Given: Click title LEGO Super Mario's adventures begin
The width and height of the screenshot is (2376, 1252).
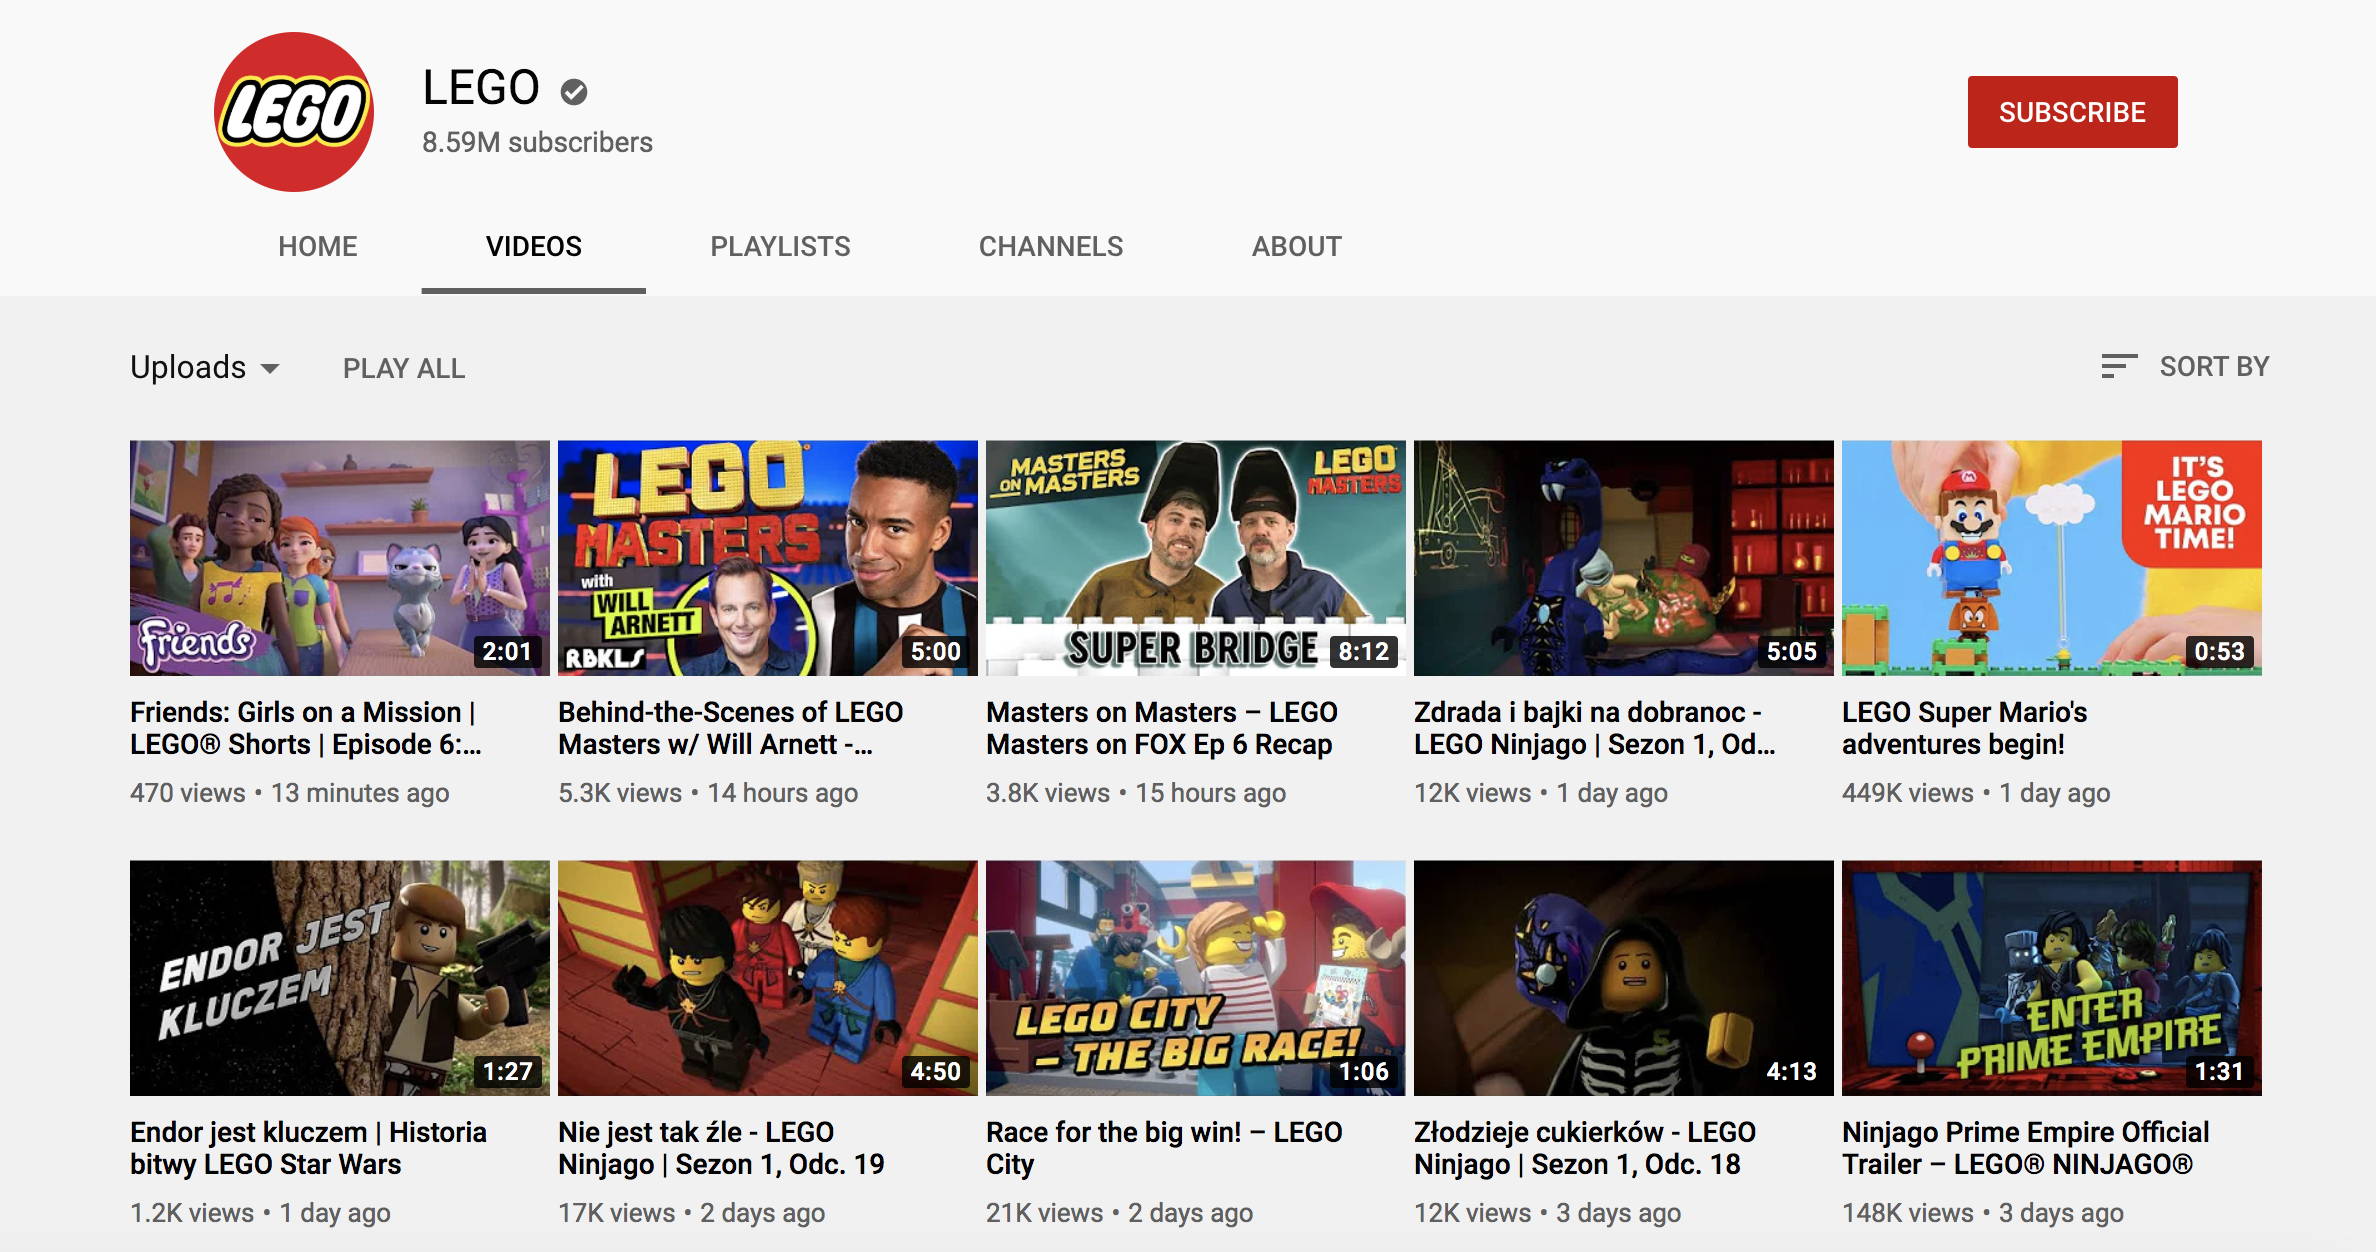Looking at the screenshot, I should point(1965,728).
